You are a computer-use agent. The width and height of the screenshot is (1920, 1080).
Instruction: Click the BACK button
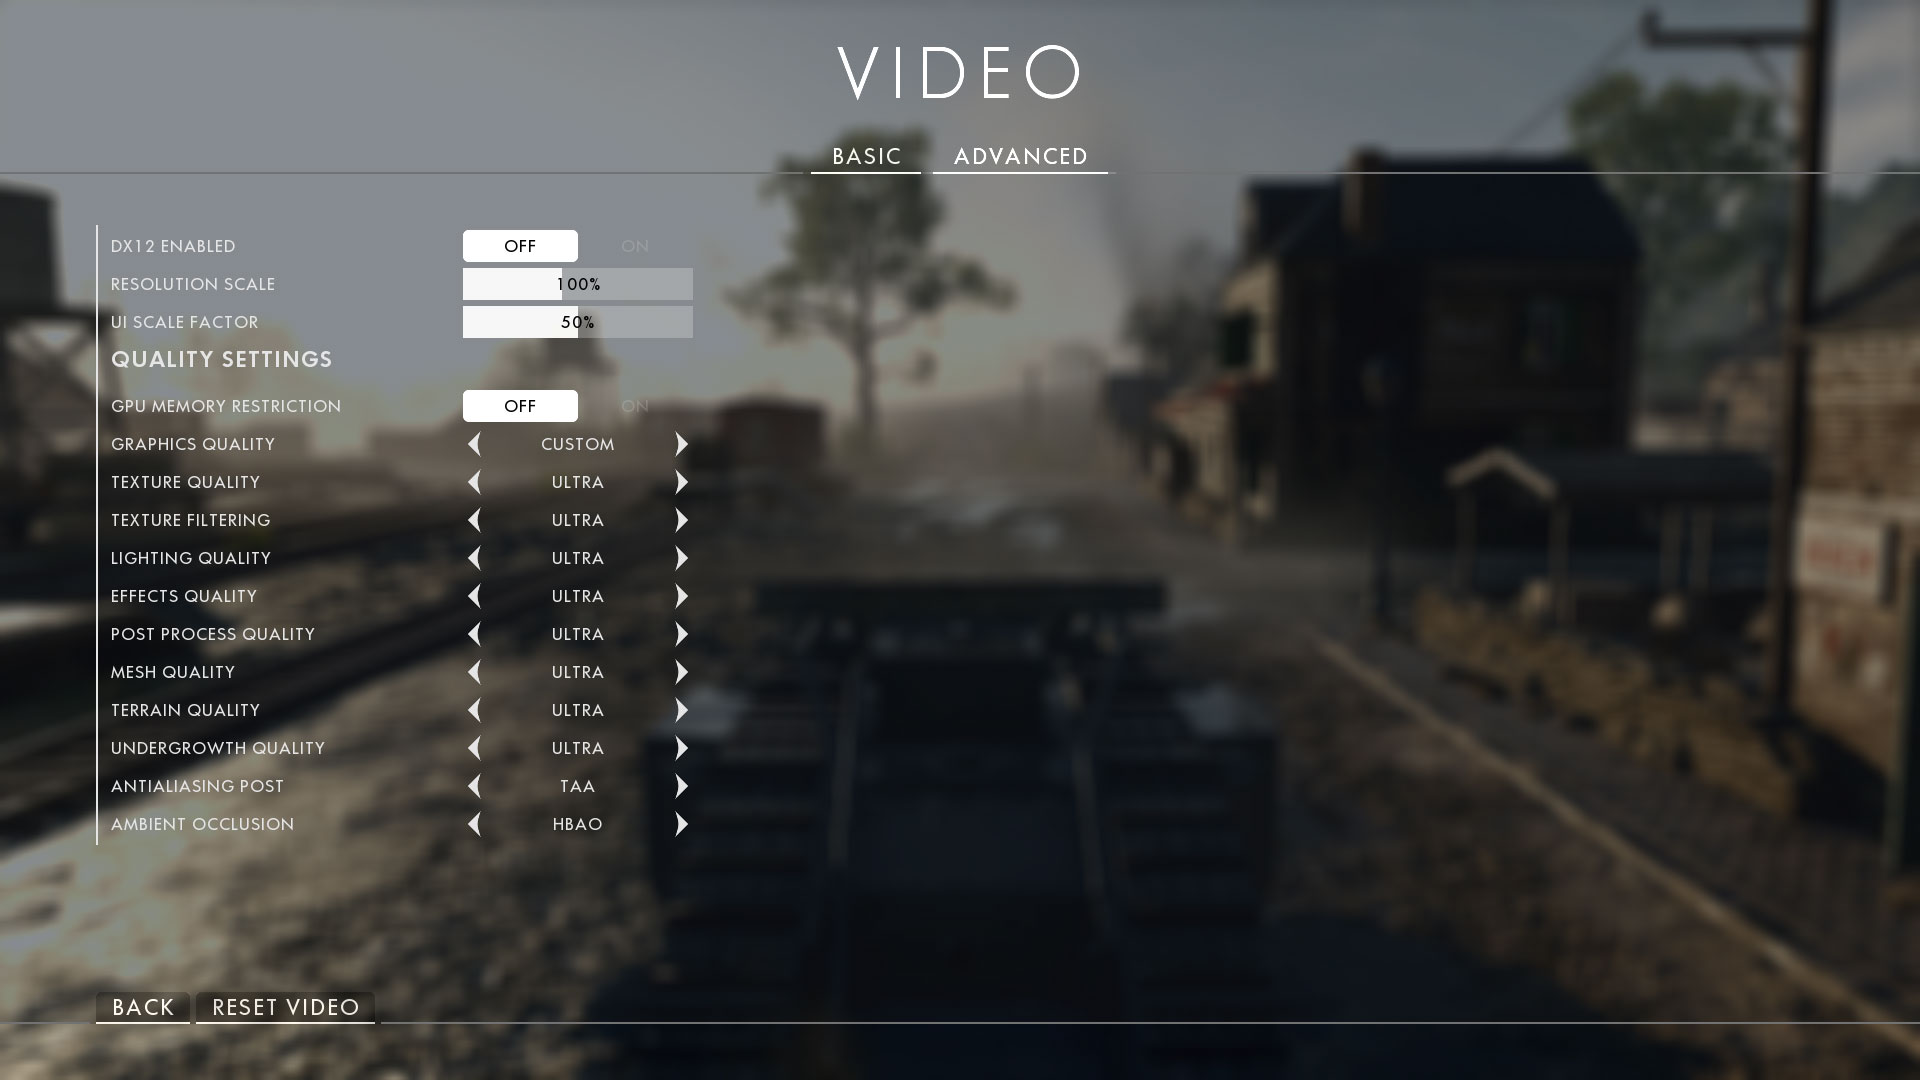(142, 1007)
